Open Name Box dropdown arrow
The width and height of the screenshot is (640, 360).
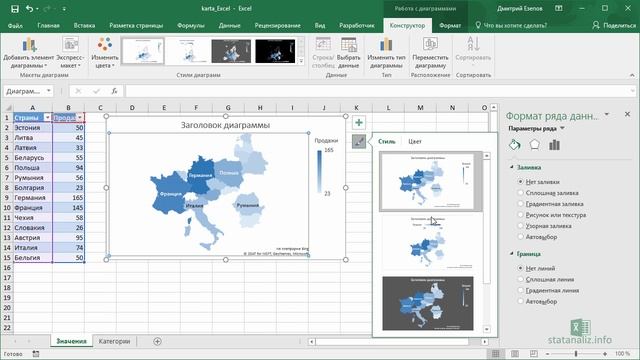49,91
